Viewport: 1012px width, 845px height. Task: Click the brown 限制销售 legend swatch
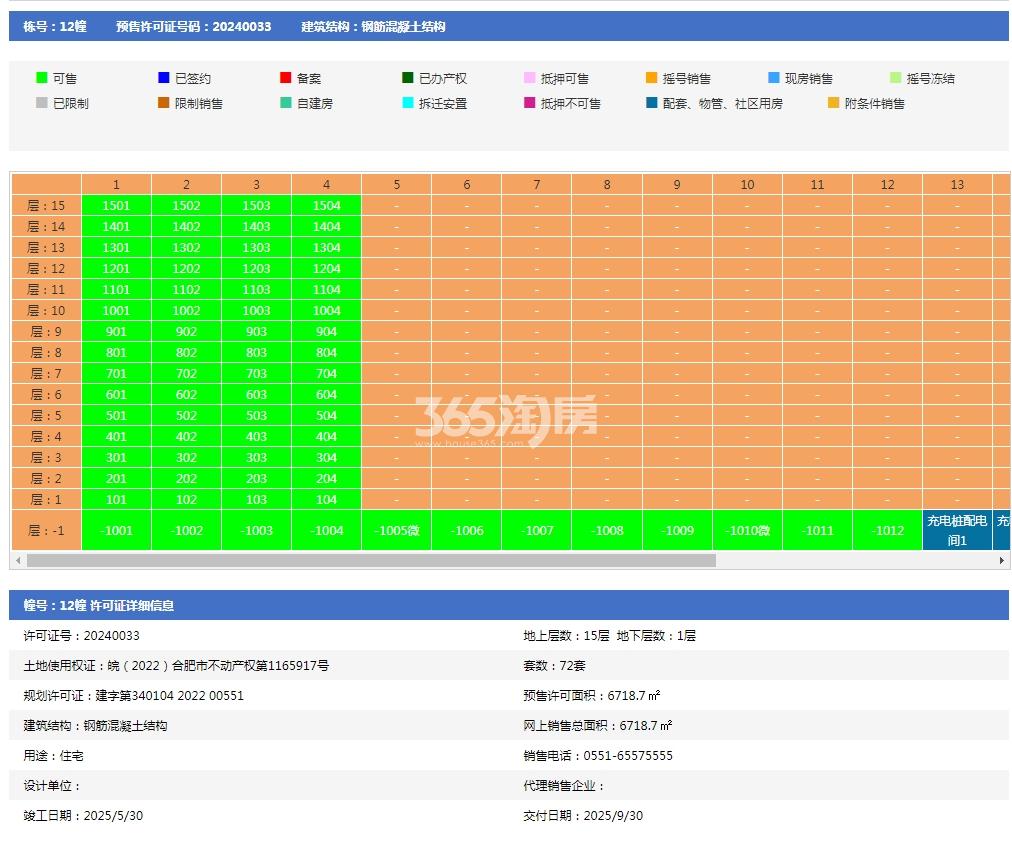tap(164, 103)
